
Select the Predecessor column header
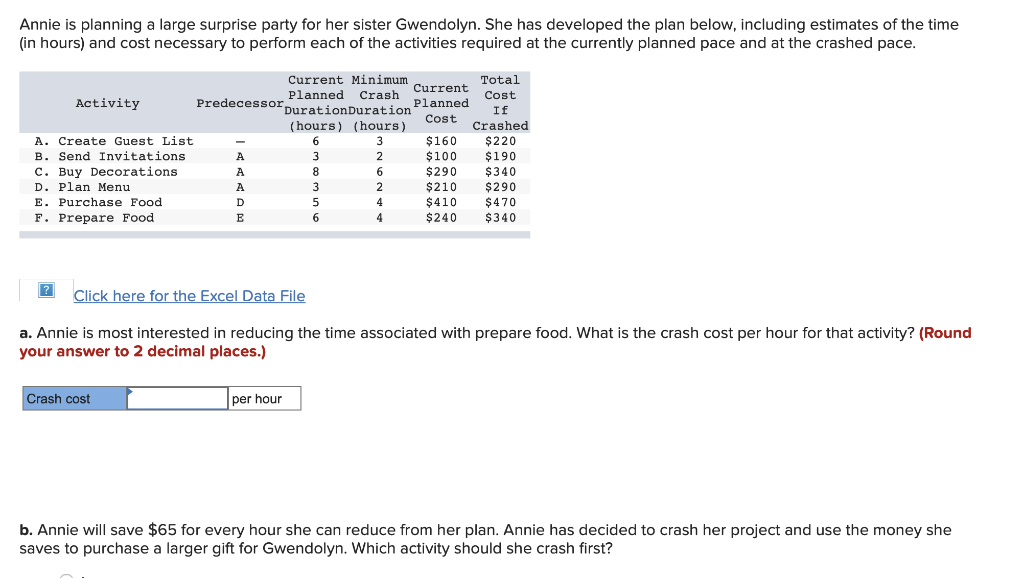click(239, 103)
